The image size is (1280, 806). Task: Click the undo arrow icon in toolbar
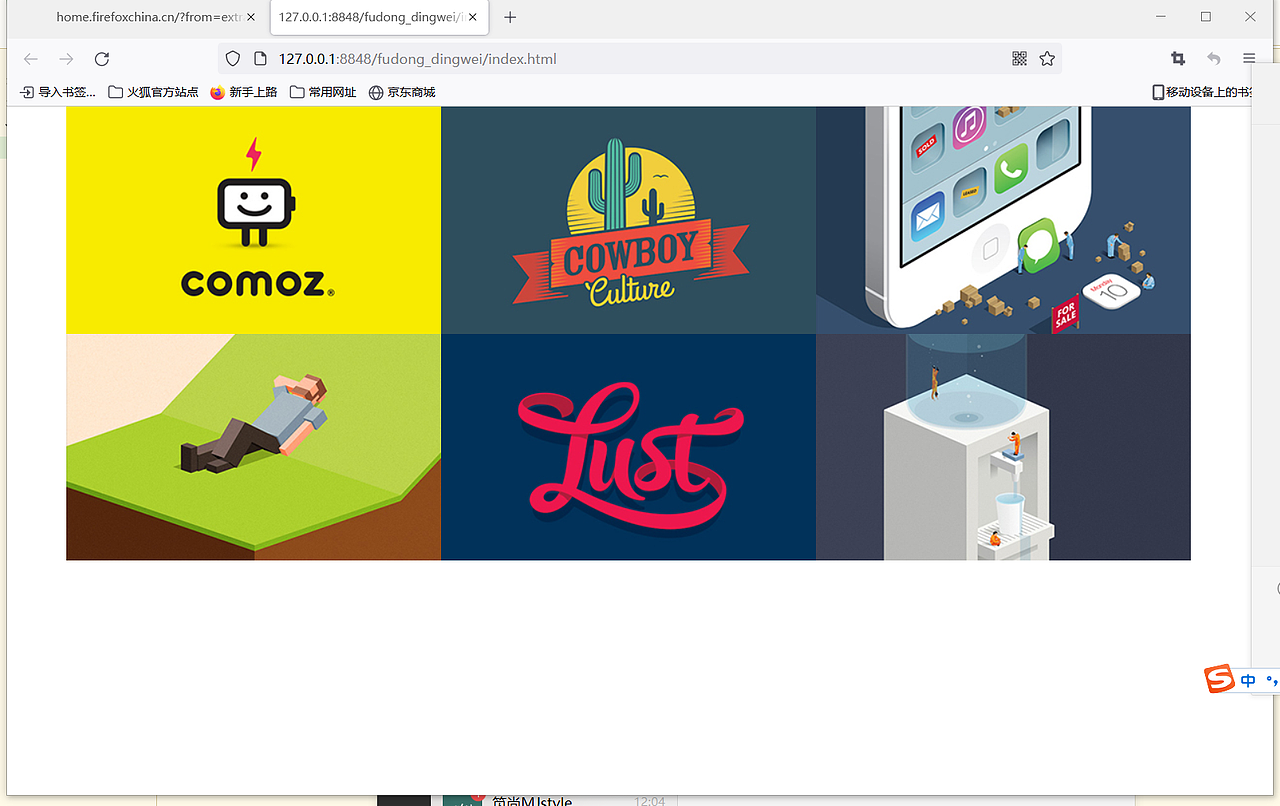(1213, 59)
